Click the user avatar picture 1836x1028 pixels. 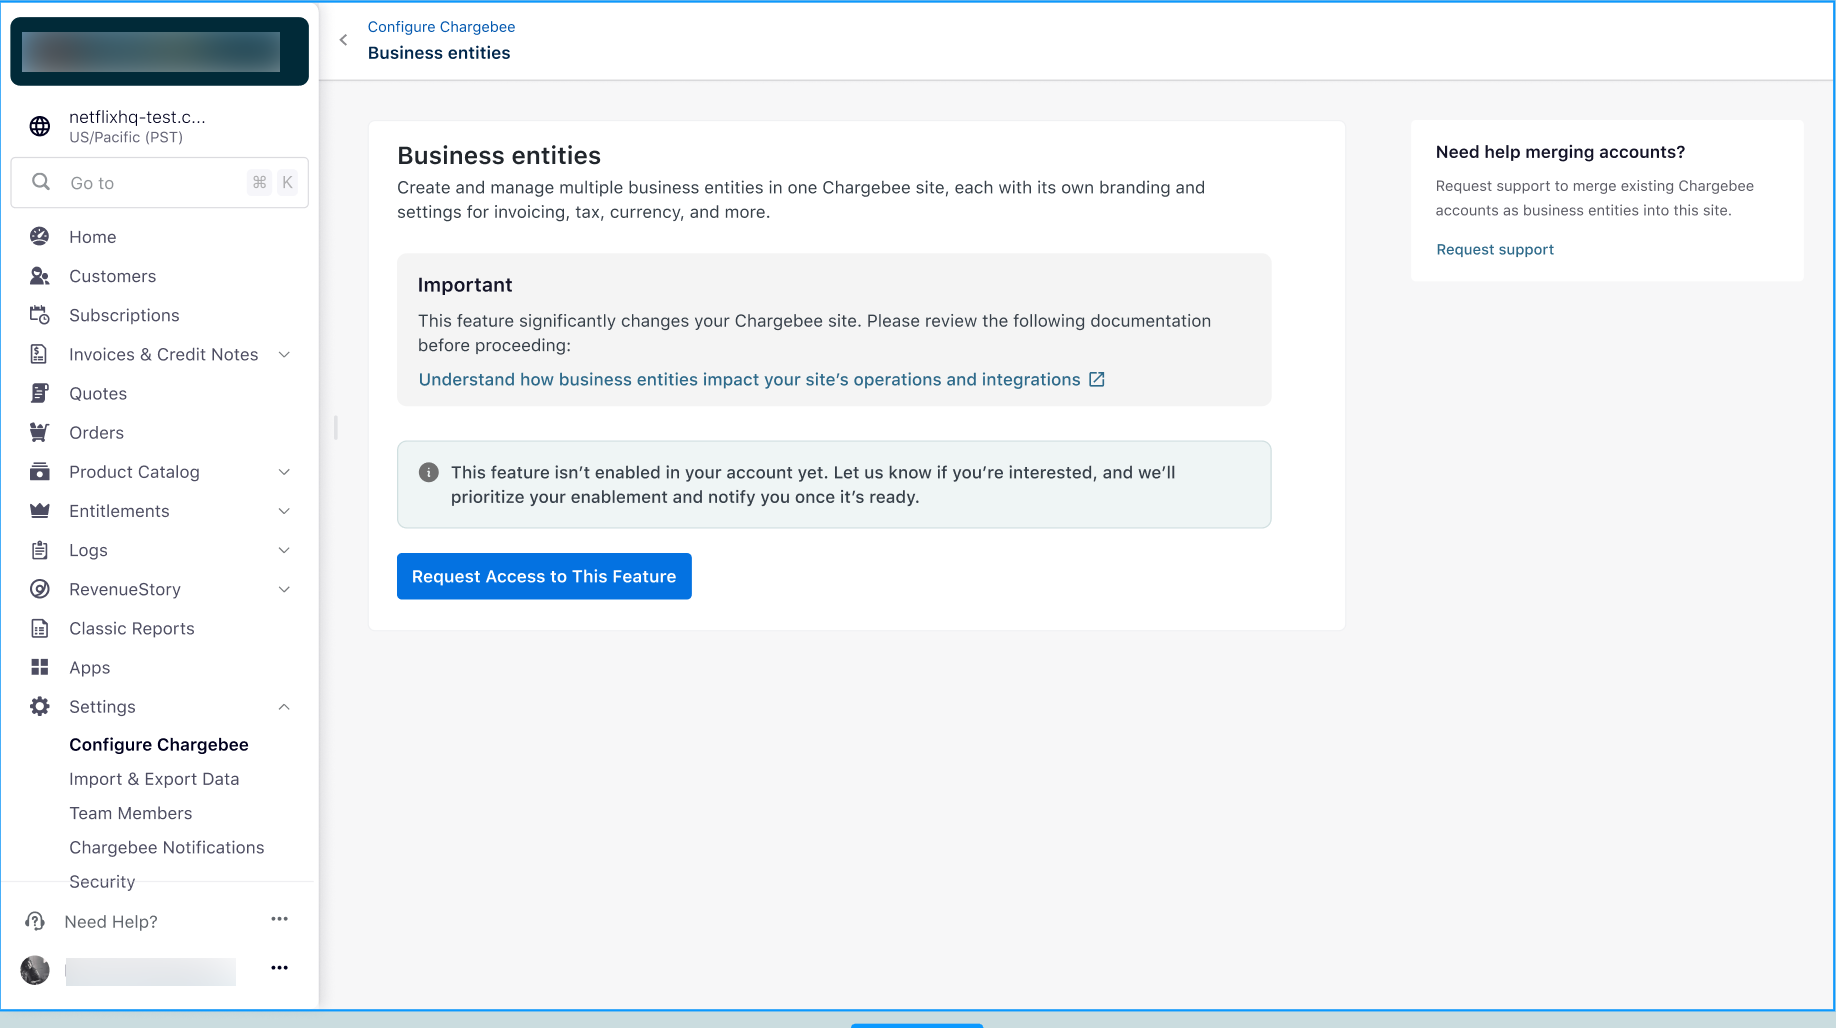pos(35,970)
